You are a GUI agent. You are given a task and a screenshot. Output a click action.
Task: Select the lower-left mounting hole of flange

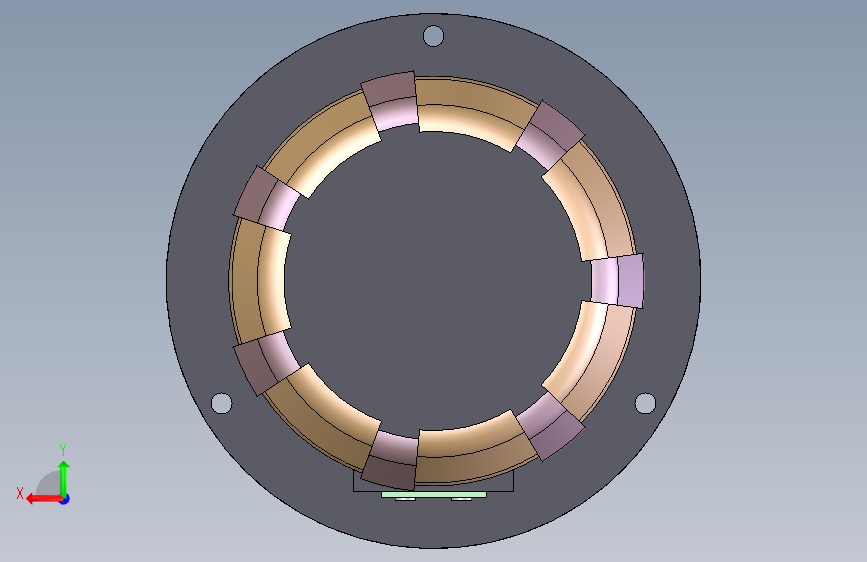pyautogui.click(x=222, y=403)
